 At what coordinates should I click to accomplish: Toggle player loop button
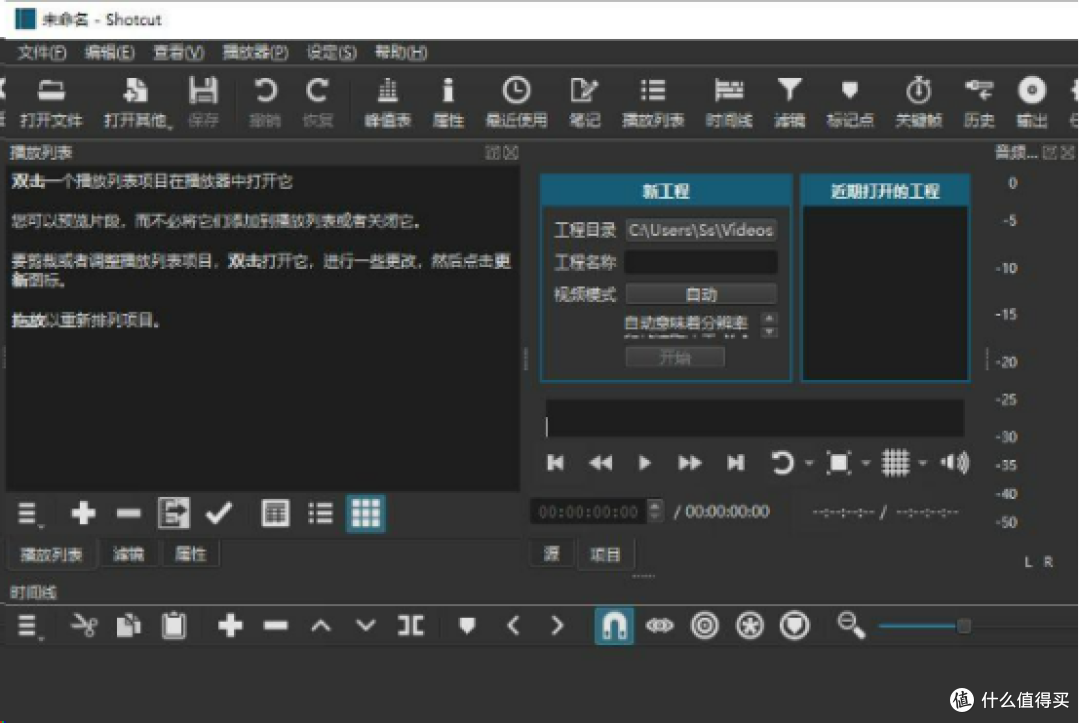click(782, 463)
